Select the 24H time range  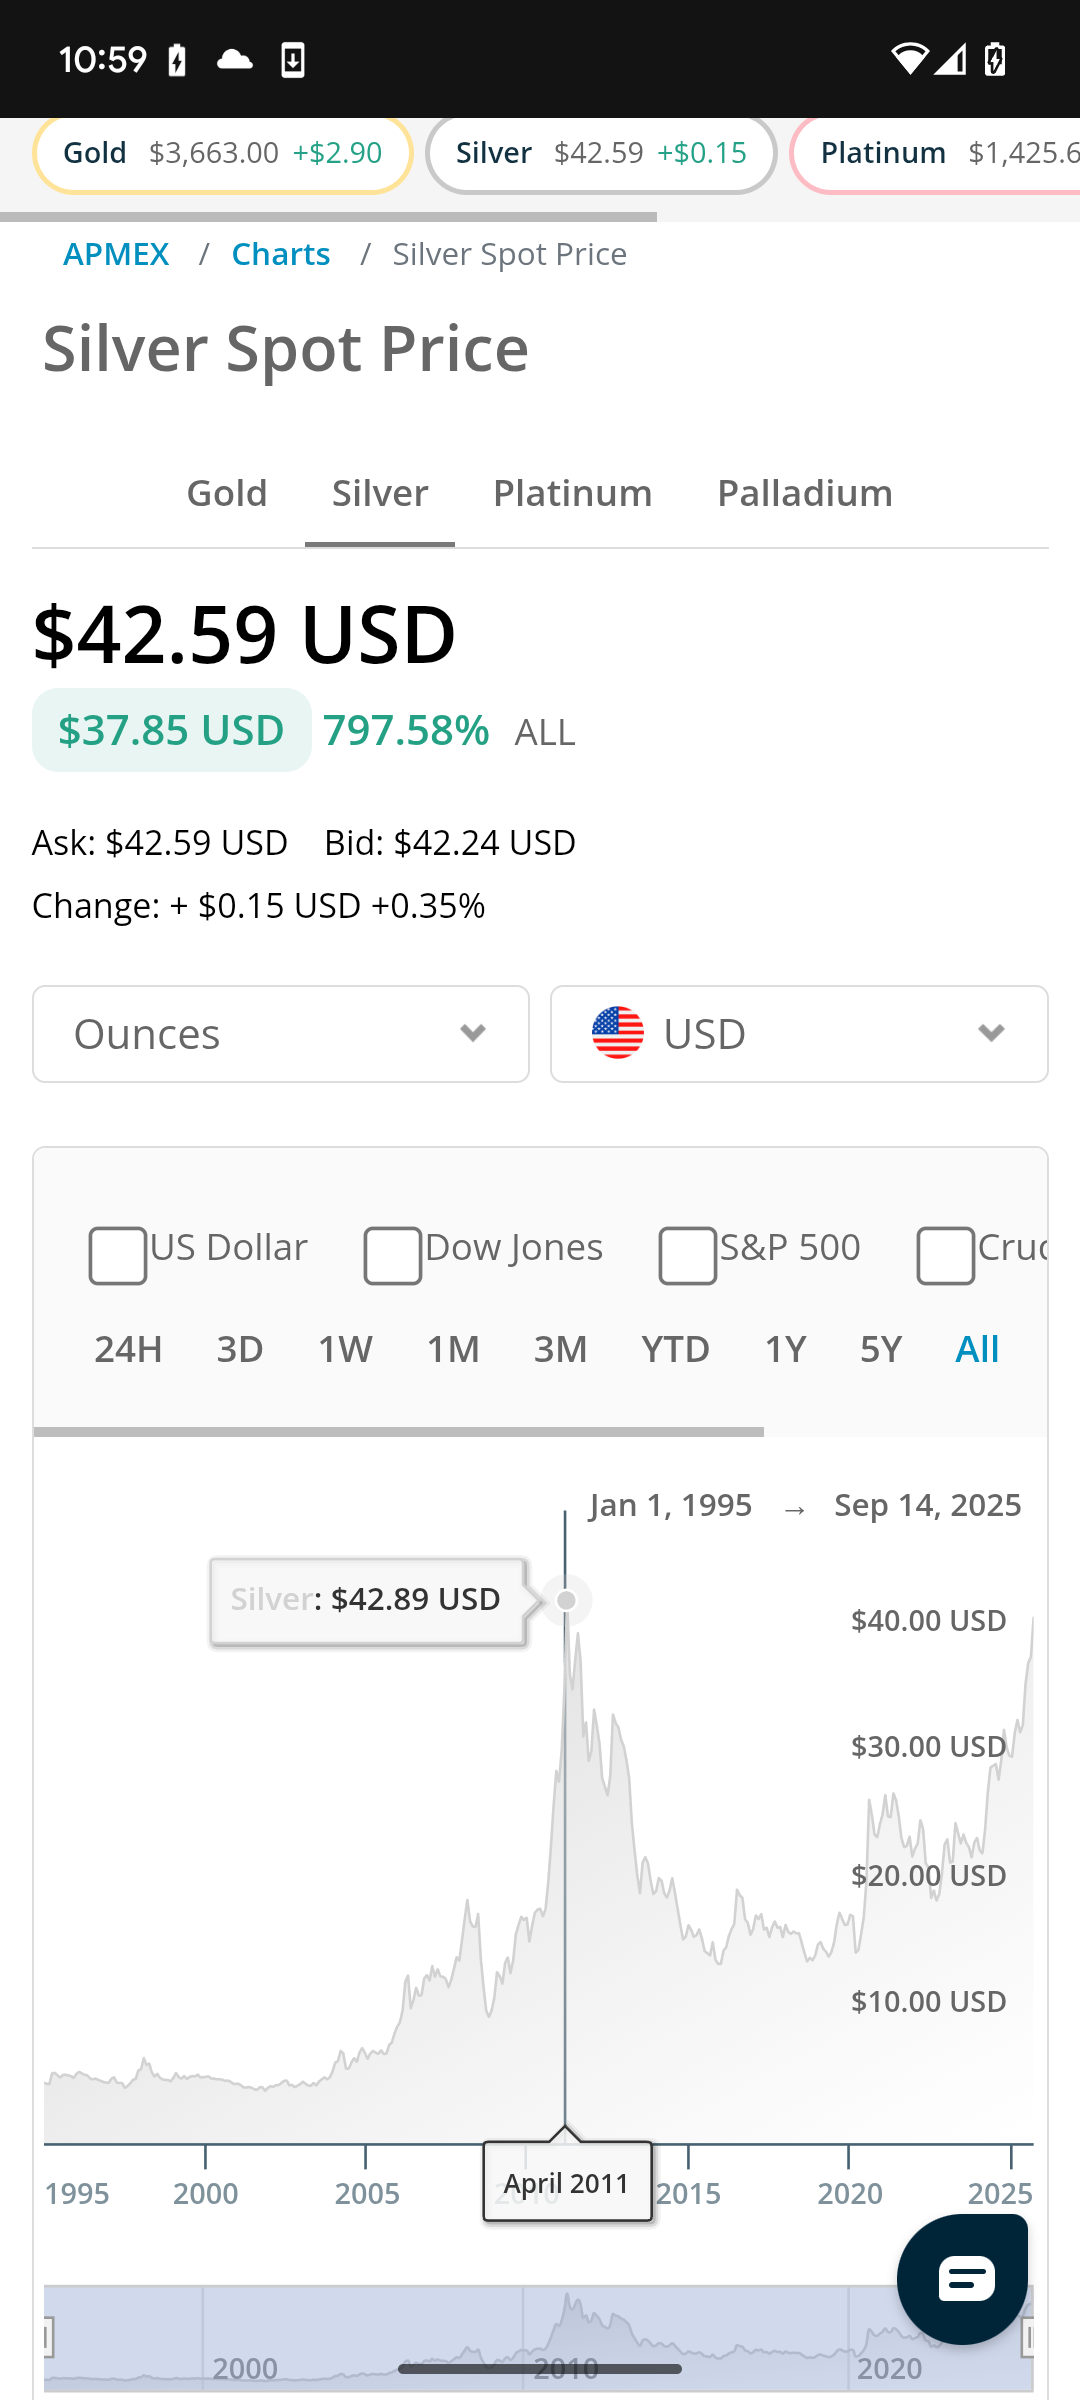pos(128,1349)
